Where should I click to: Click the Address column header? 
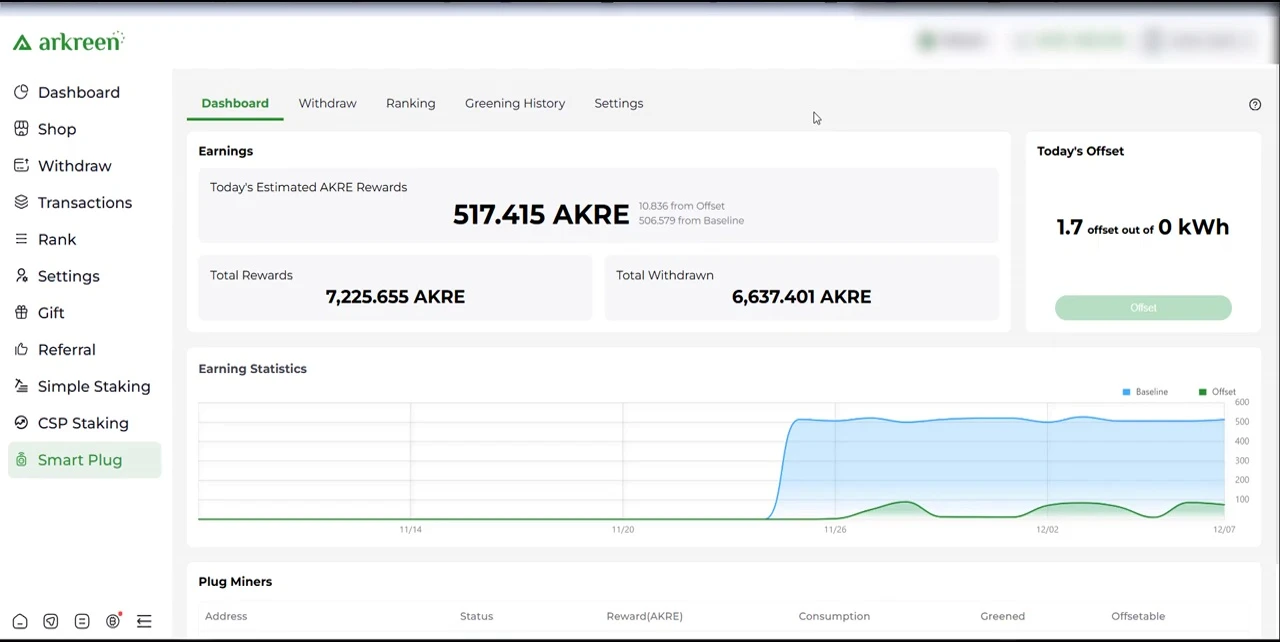(226, 616)
